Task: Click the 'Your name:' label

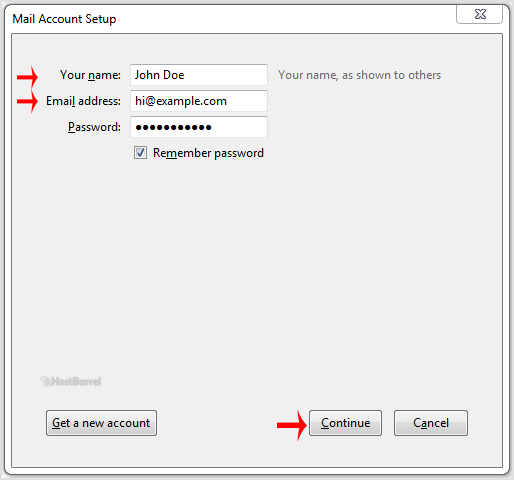Action: tap(90, 75)
